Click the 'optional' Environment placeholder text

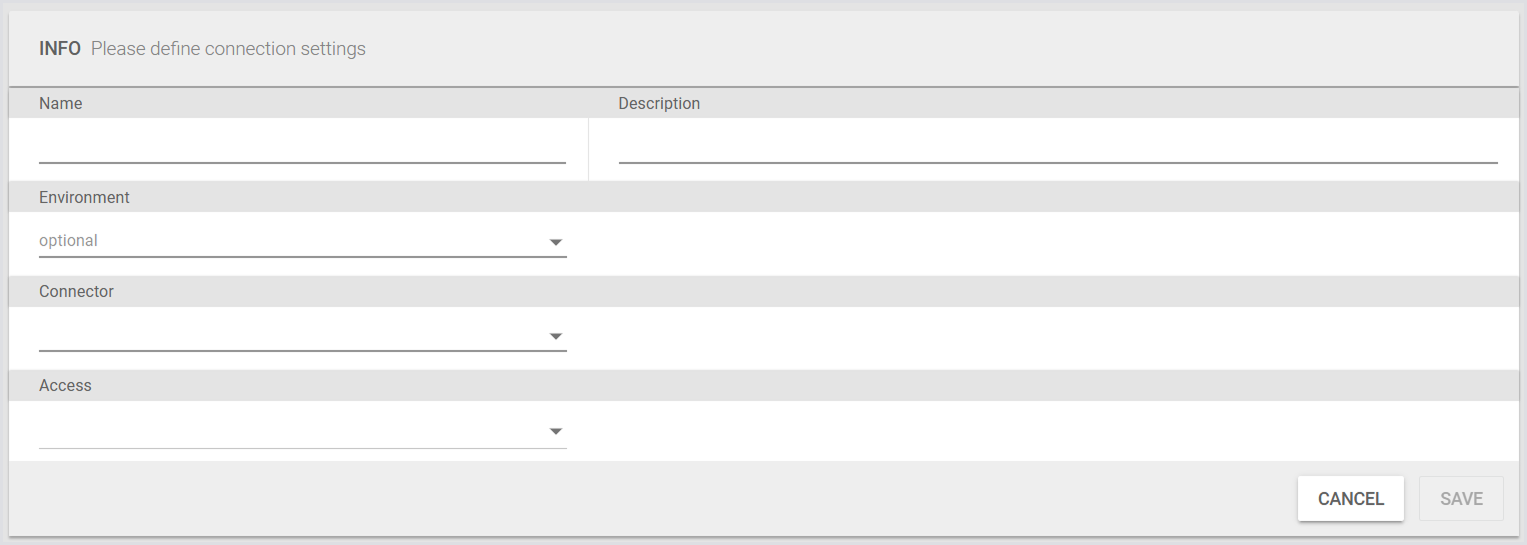[x=68, y=241]
